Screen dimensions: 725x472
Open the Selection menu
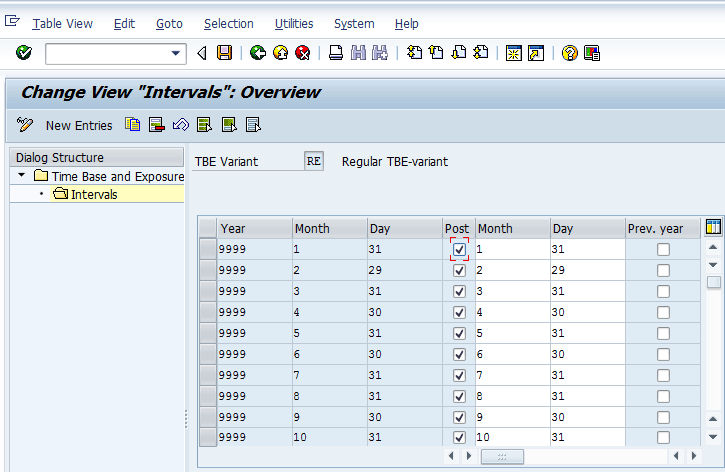click(x=228, y=23)
